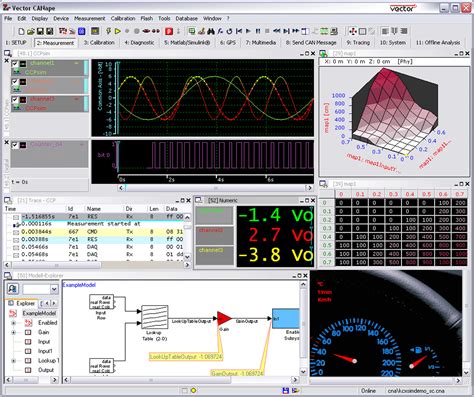The height and width of the screenshot is (397, 474).
Task: Click the Time column header in trace
Action: [11, 209]
